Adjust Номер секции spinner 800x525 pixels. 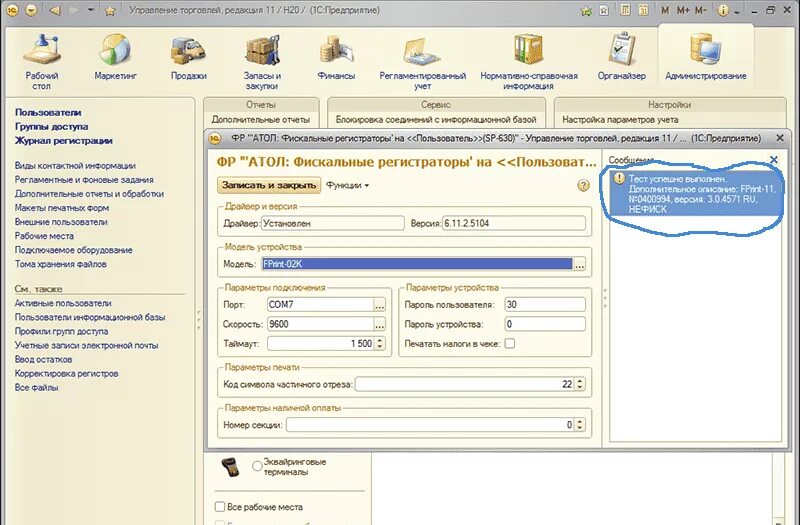[x=579, y=424]
